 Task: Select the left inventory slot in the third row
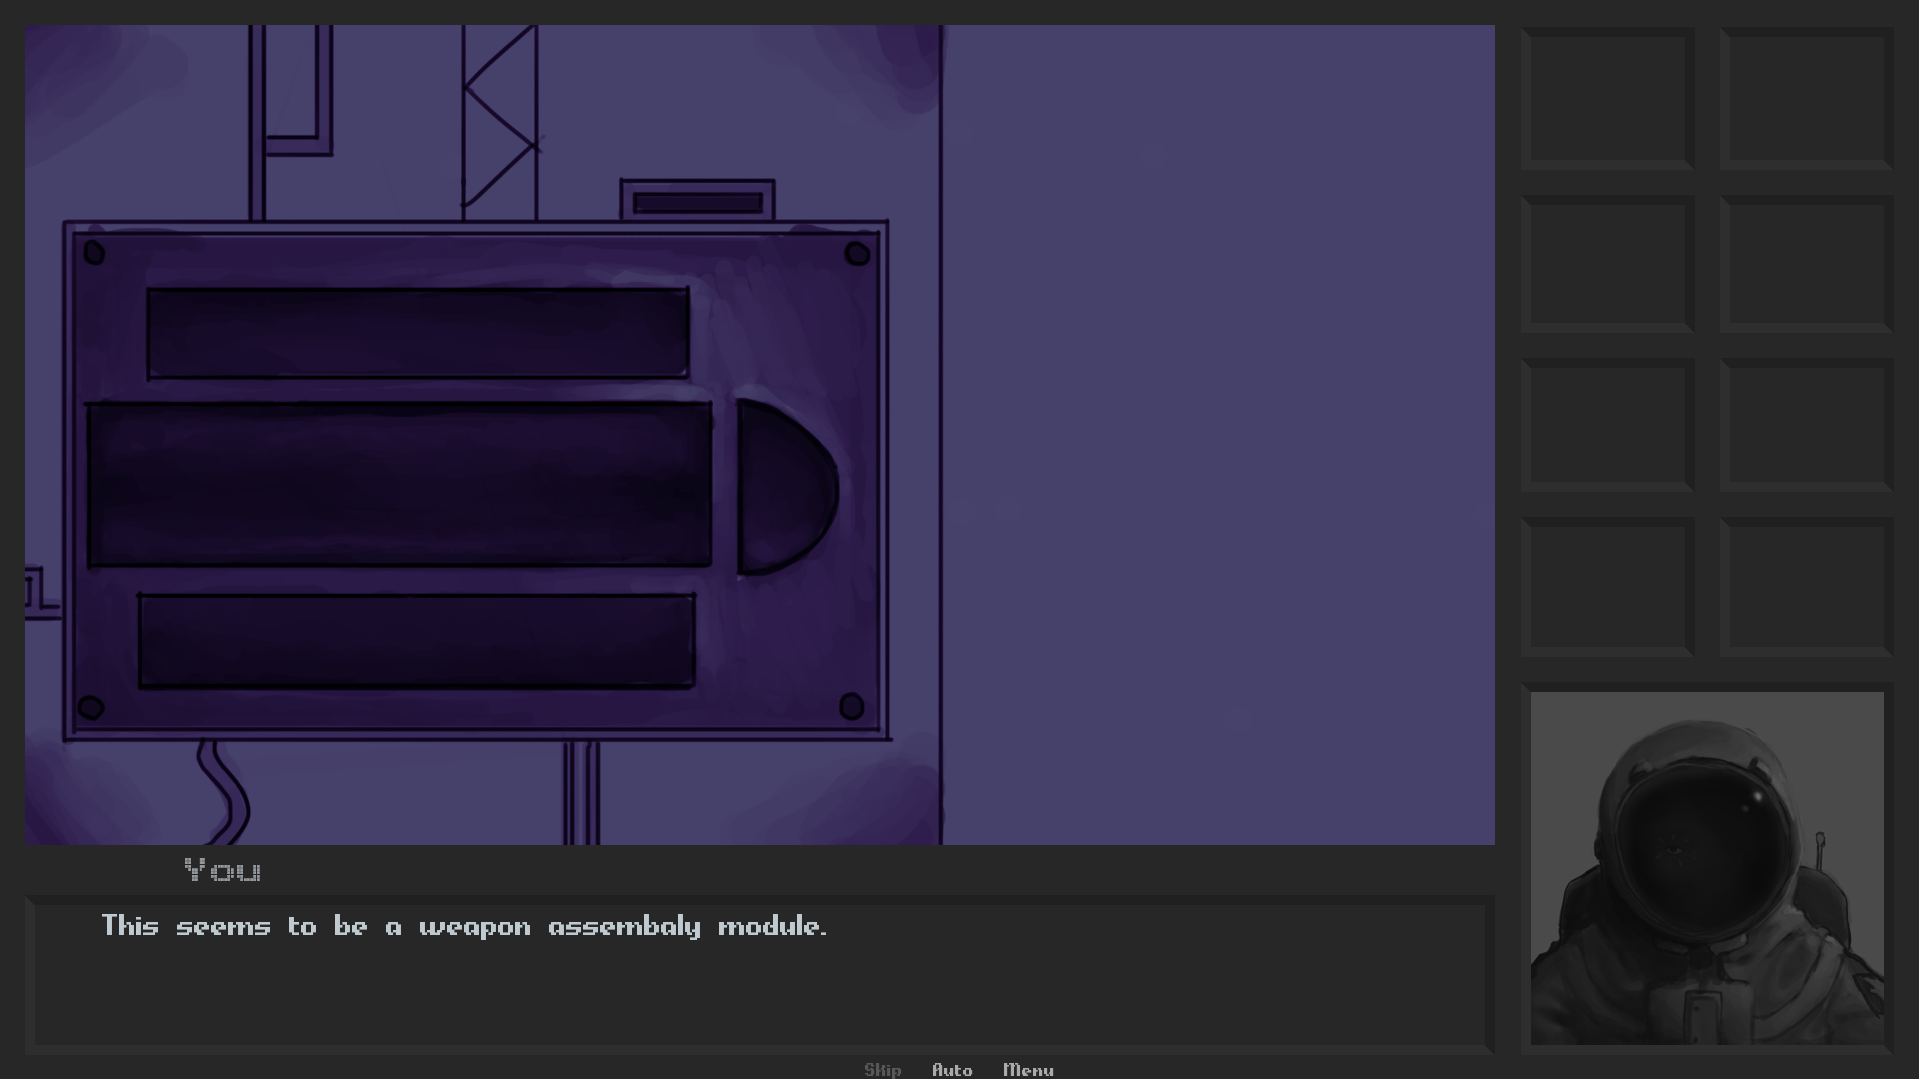tap(1608, 425)
